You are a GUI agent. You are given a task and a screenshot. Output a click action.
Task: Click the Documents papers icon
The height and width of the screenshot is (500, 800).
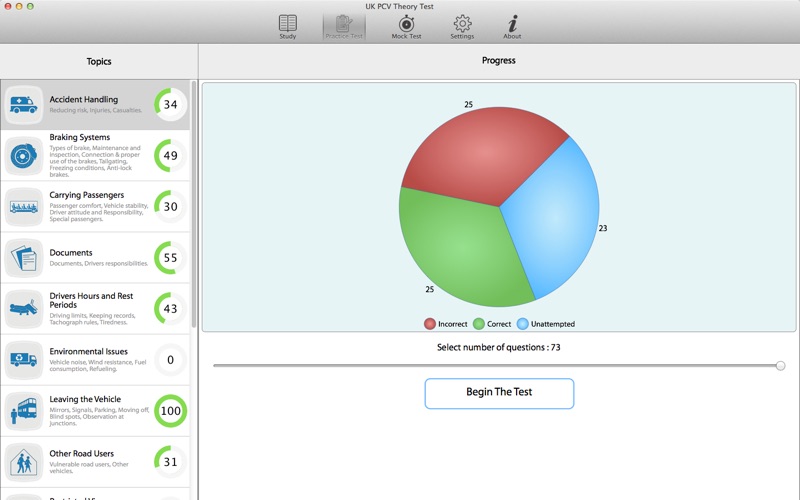23,258
